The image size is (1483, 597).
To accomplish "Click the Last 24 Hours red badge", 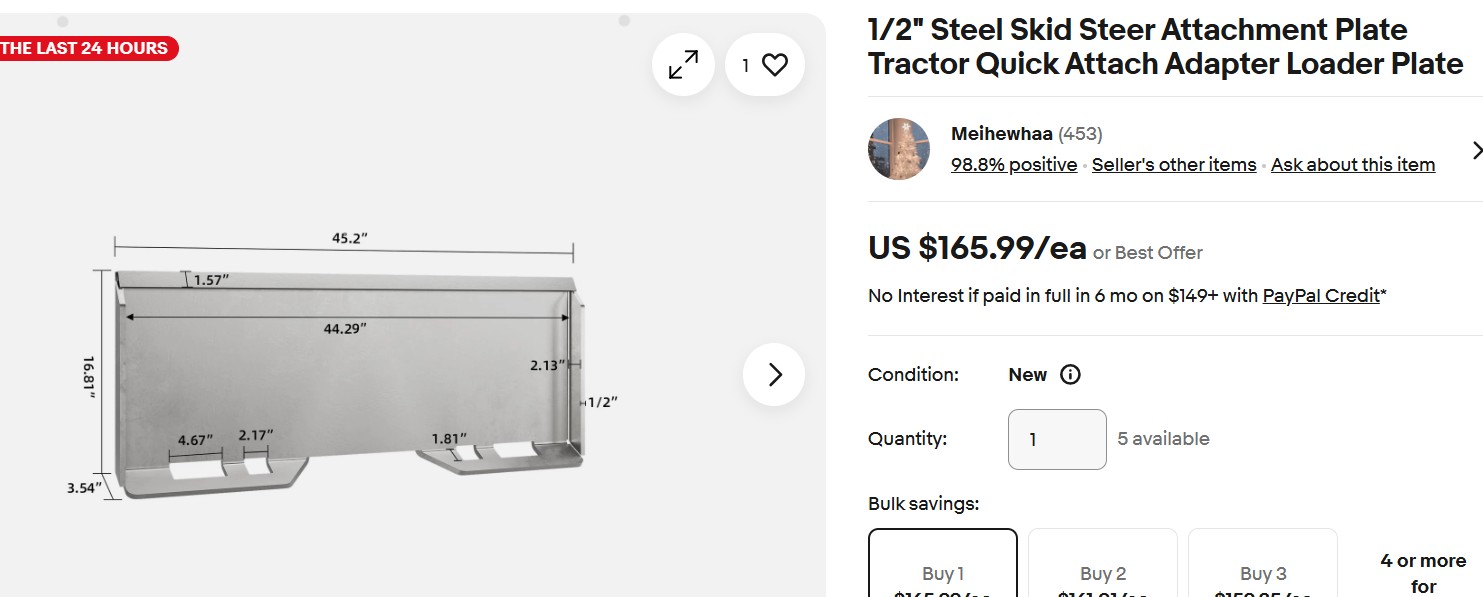I will [x=85, y=48].
